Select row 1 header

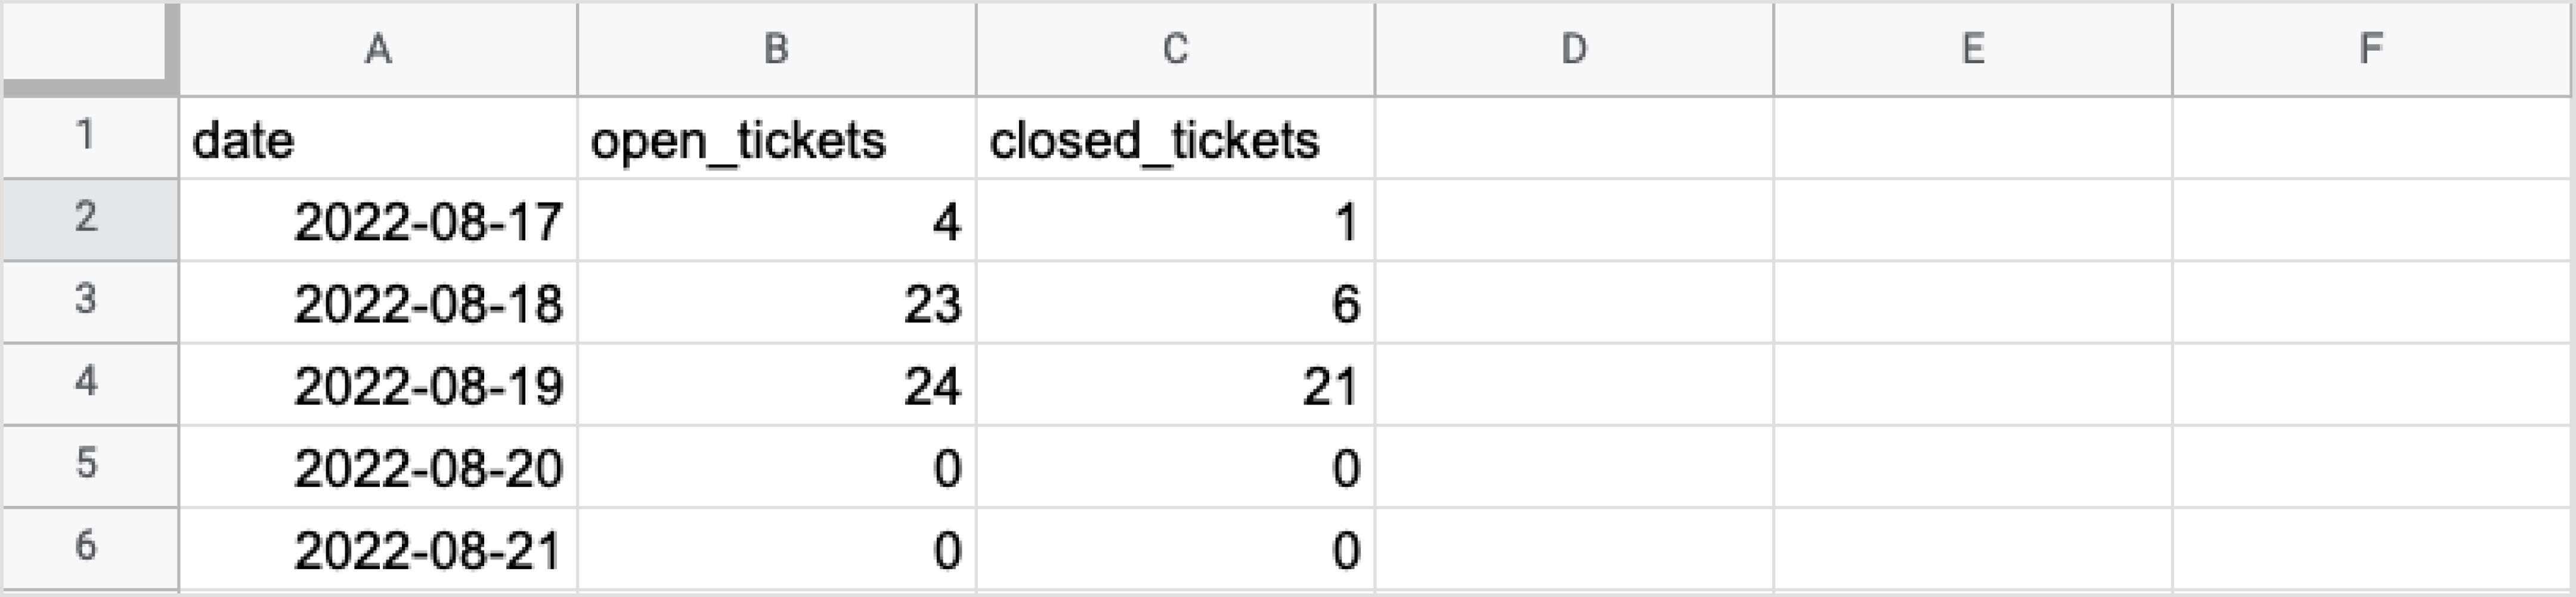click(x=88, y=137)
